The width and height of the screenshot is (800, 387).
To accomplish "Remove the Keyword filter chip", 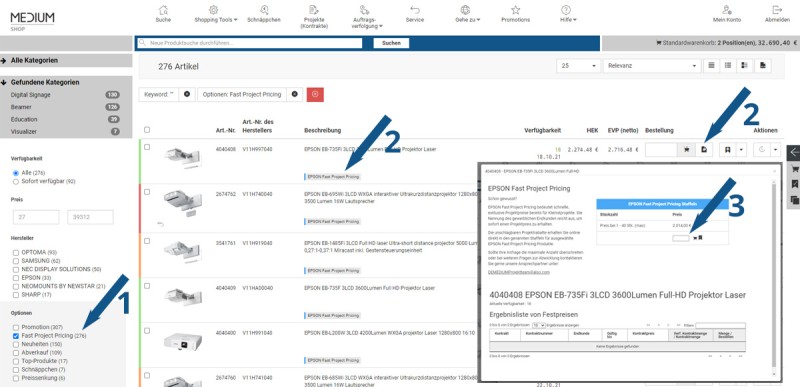I will 187,94.
